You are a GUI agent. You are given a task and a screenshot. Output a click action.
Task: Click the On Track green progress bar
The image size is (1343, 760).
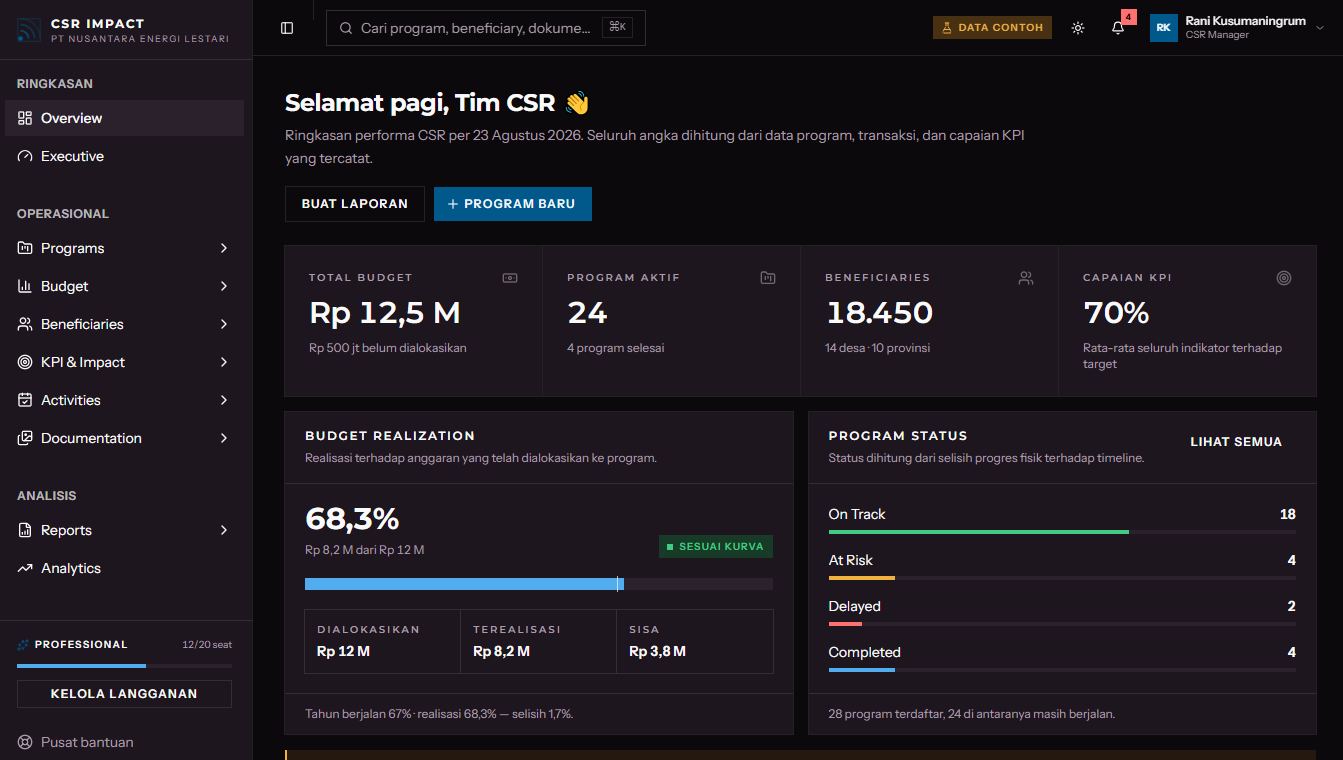pos(1062,532)
